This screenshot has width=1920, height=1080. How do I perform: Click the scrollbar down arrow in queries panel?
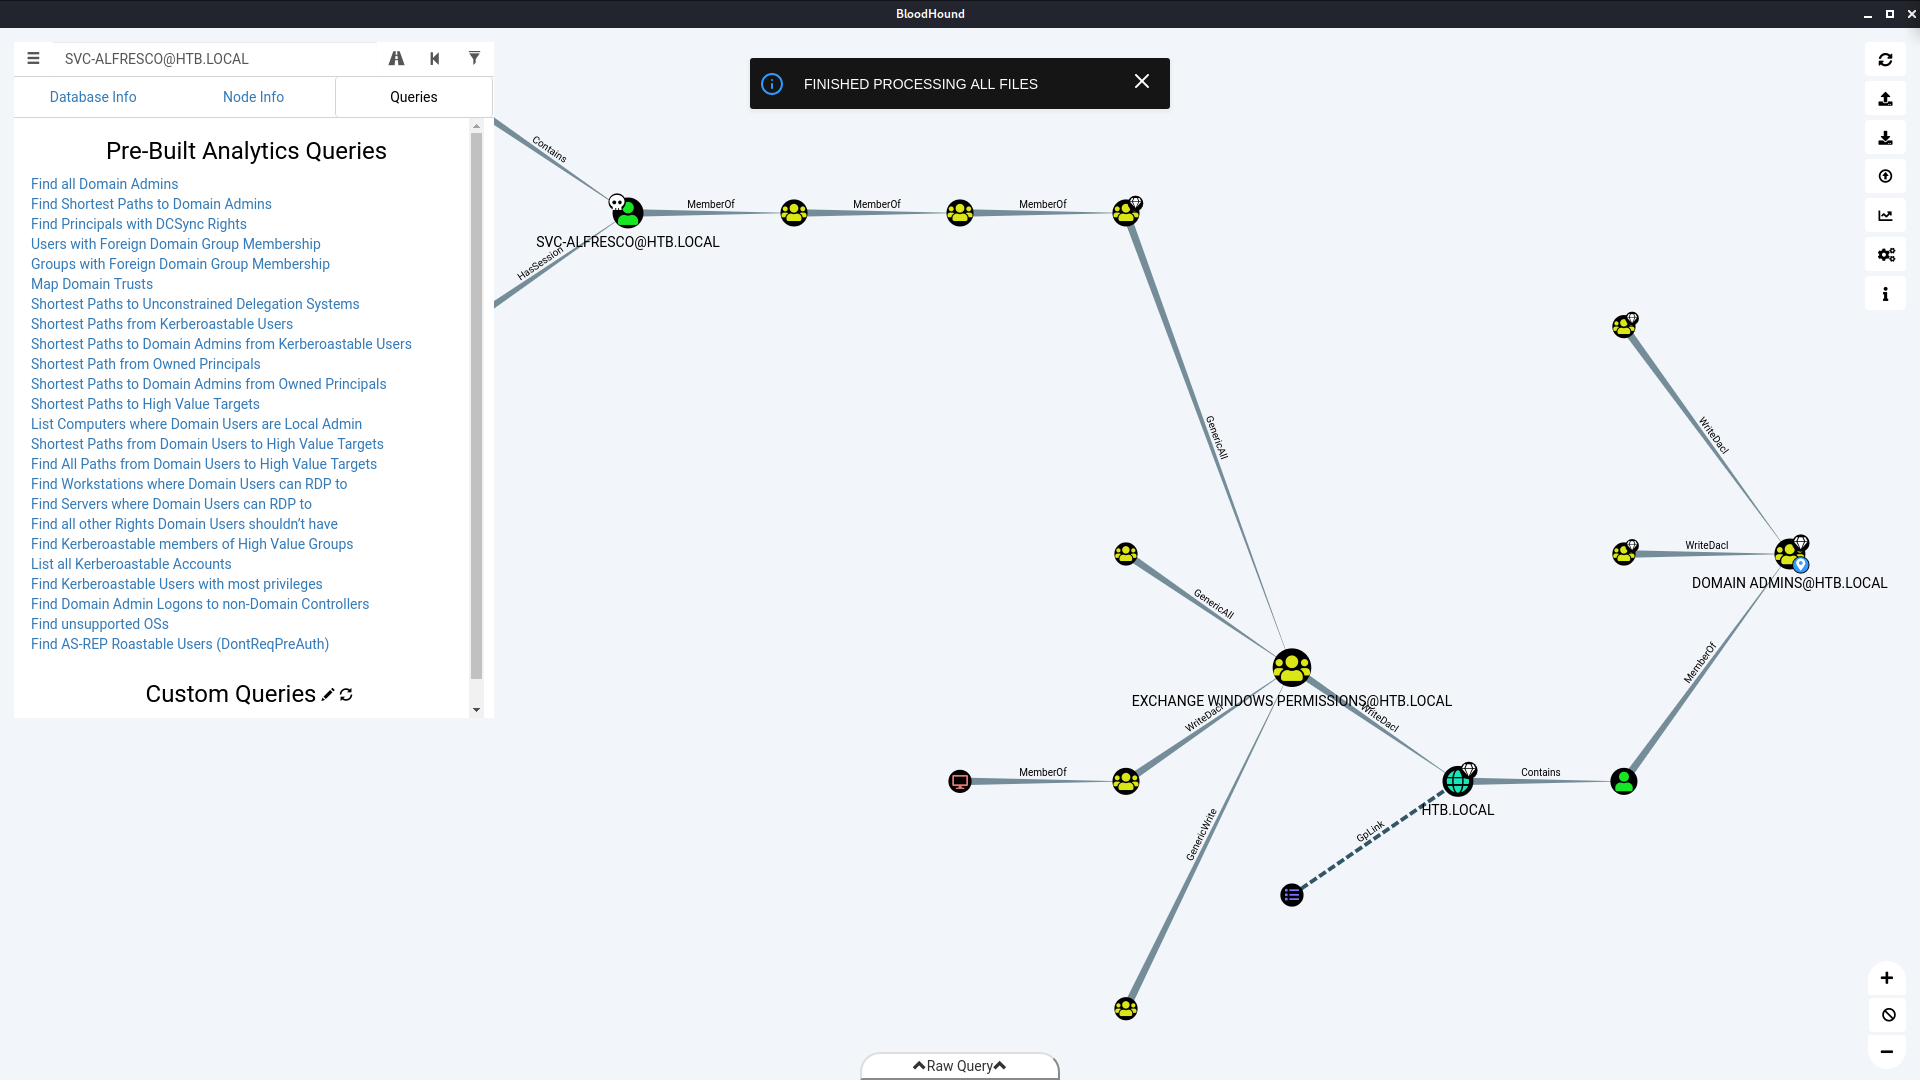point(476,710)
